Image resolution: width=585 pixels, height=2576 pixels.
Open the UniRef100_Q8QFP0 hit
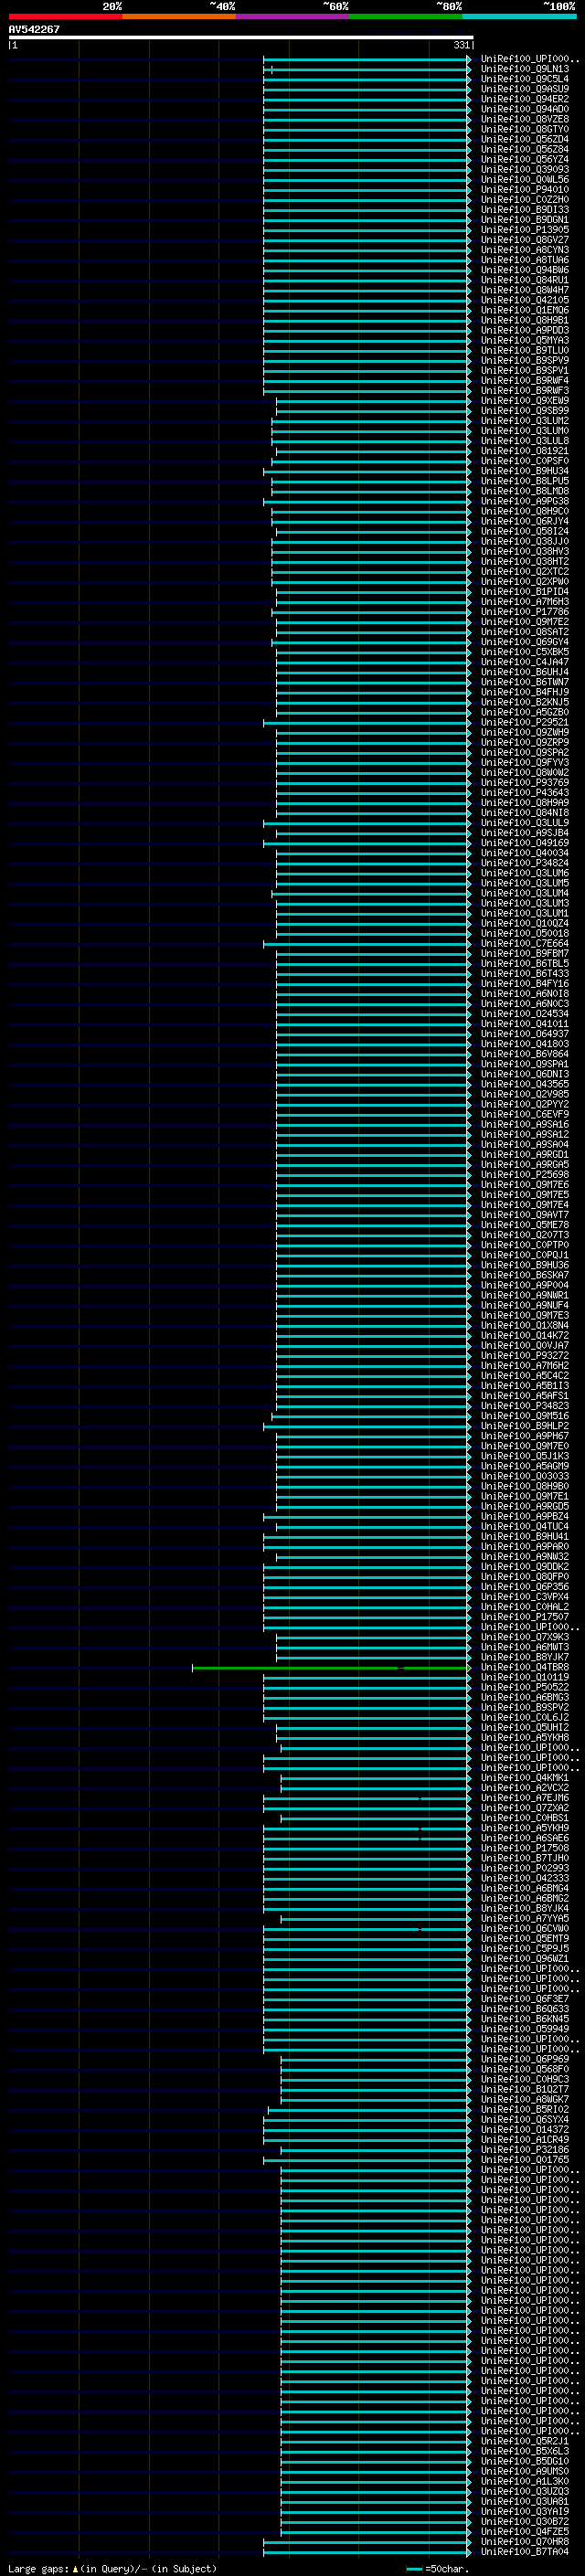pyautogui.click(x=525, y=1577)
